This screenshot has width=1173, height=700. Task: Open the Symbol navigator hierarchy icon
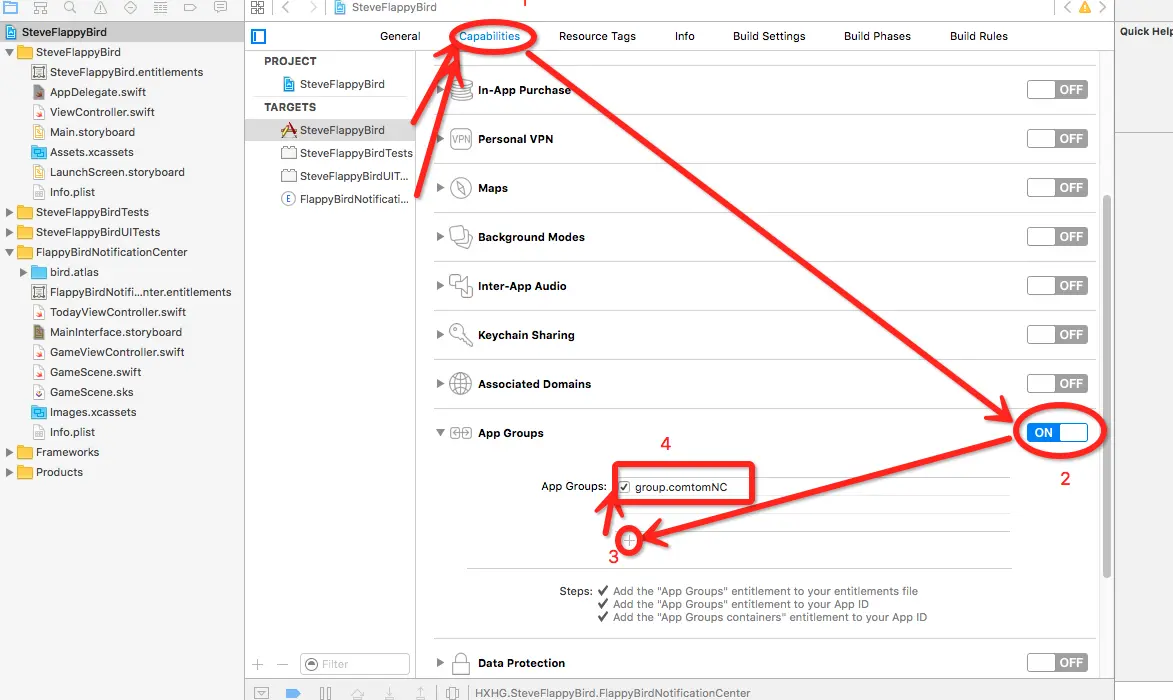click(40, 7)
